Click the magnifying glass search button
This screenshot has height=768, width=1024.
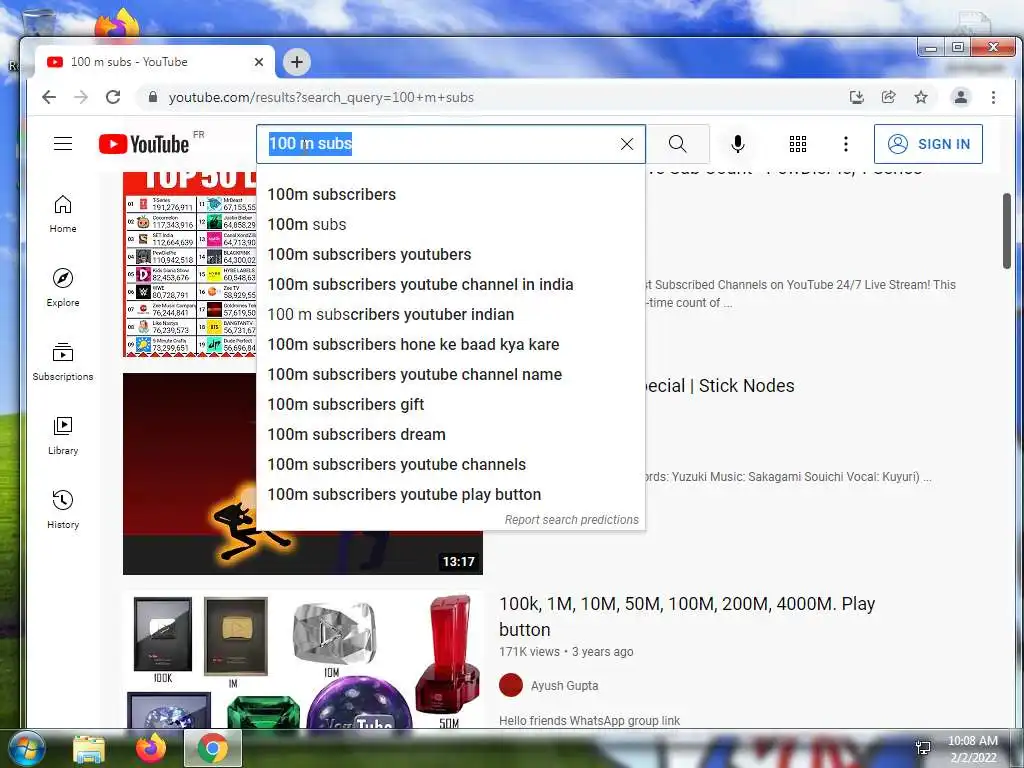[x=677, y=144]
